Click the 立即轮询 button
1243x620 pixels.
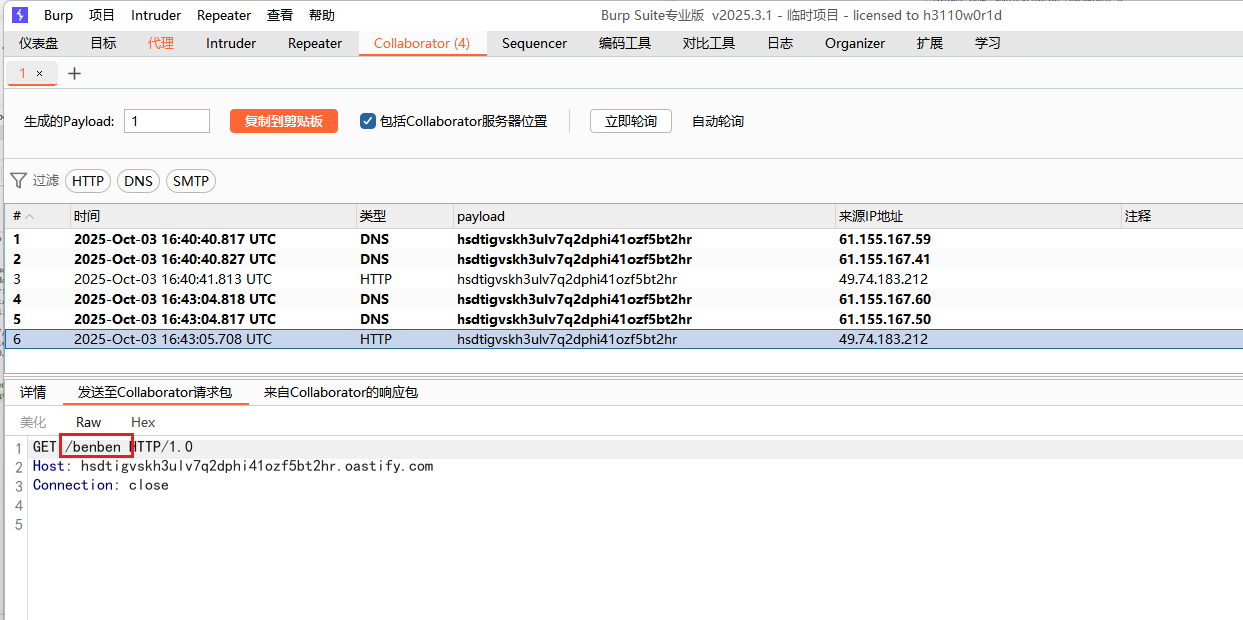coord(630,121)
